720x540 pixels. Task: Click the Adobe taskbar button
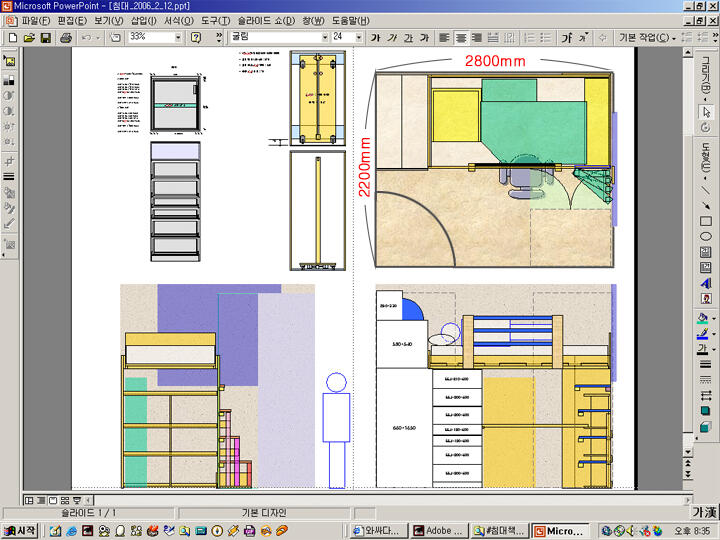point(438,531)
